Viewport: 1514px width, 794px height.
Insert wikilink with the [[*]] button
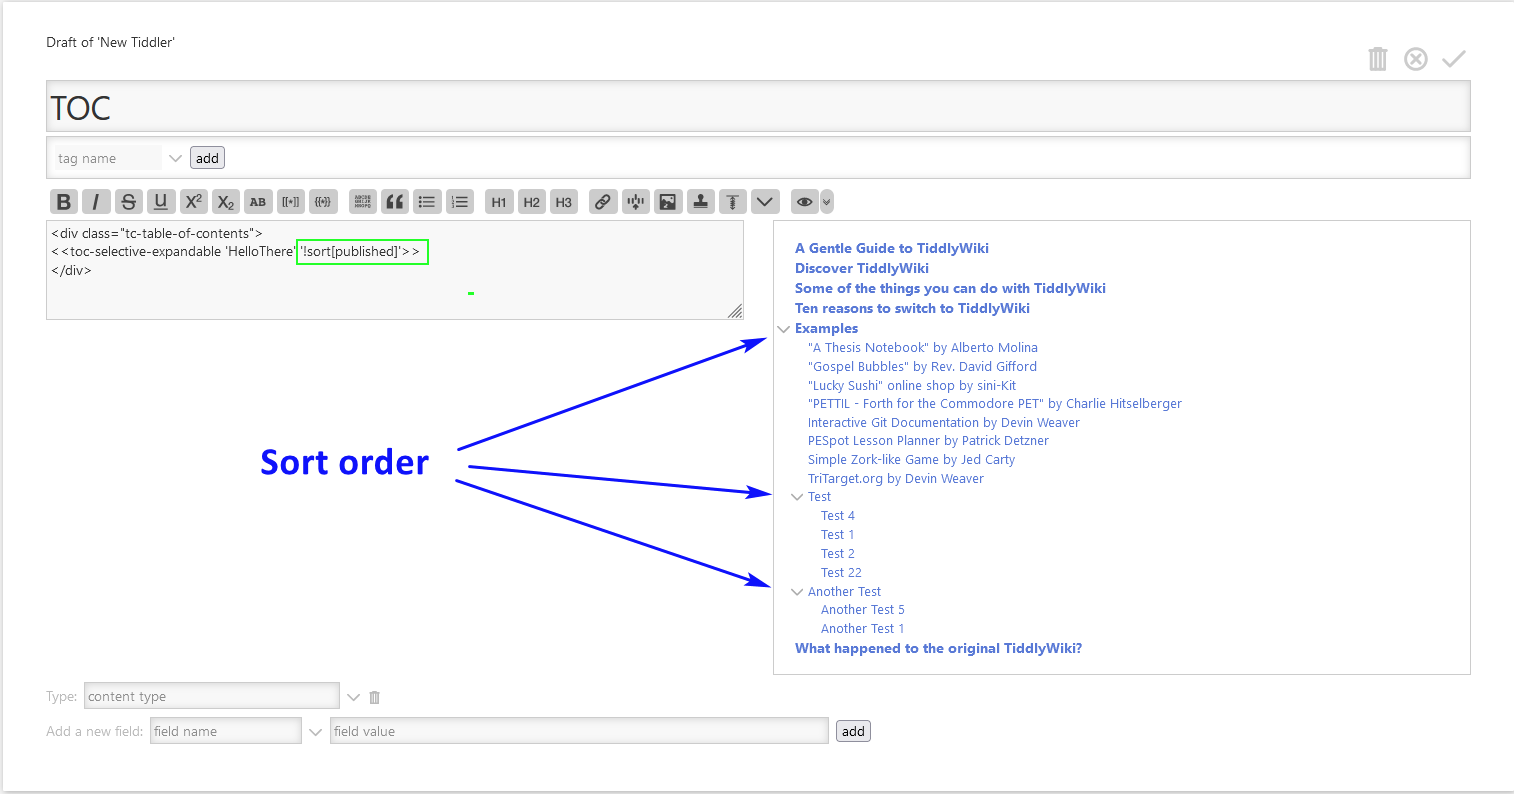pyautogui.click(x=290, y=202)
